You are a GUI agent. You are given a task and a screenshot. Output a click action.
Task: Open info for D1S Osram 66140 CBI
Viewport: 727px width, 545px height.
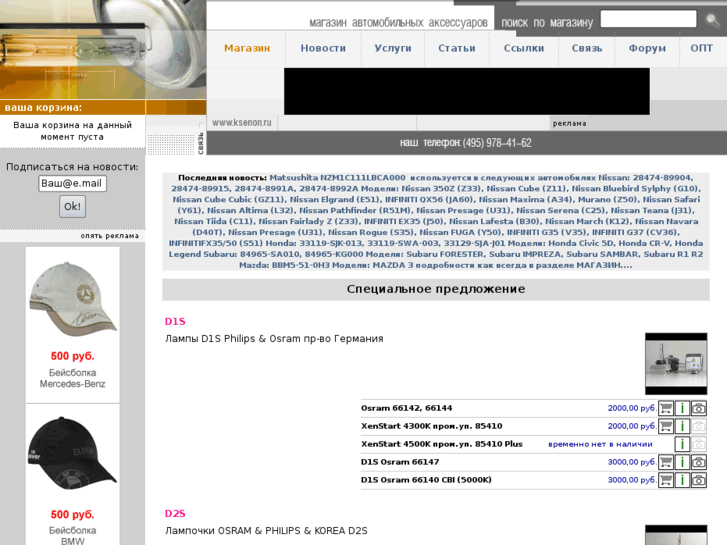[x=682, y=480]
